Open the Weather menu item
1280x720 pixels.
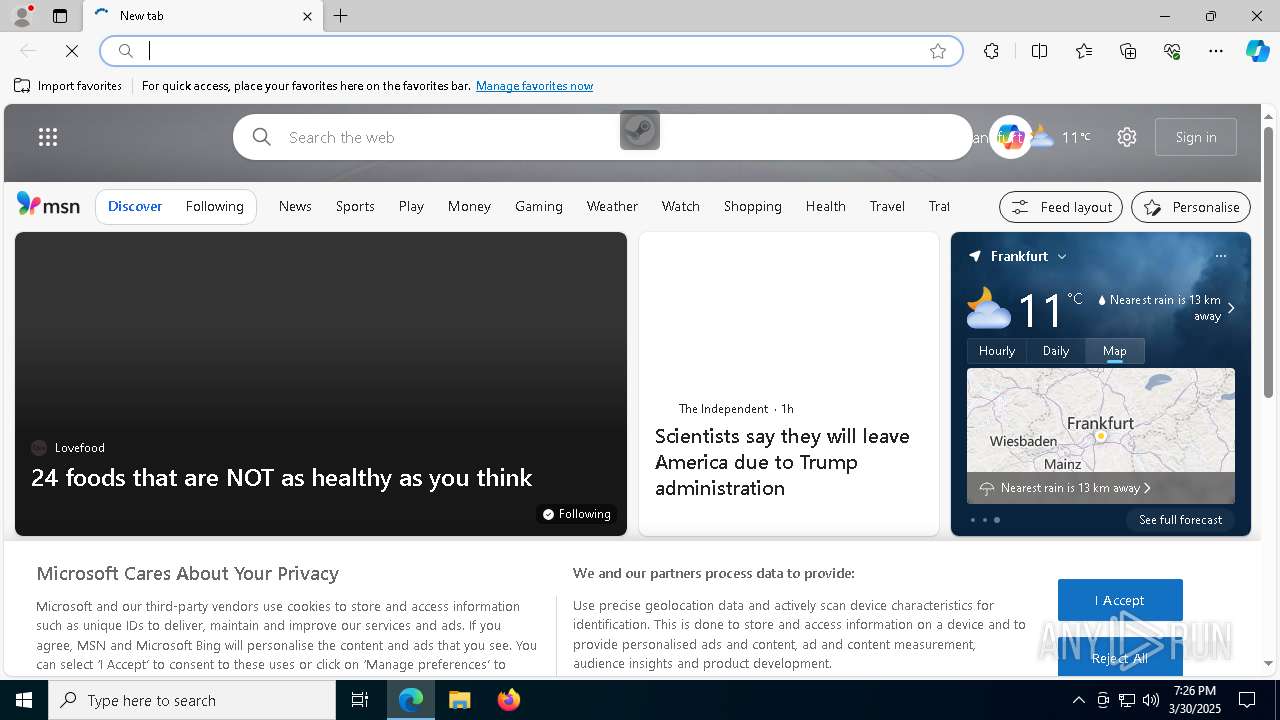pyautogui.click(x=612, y=206)
